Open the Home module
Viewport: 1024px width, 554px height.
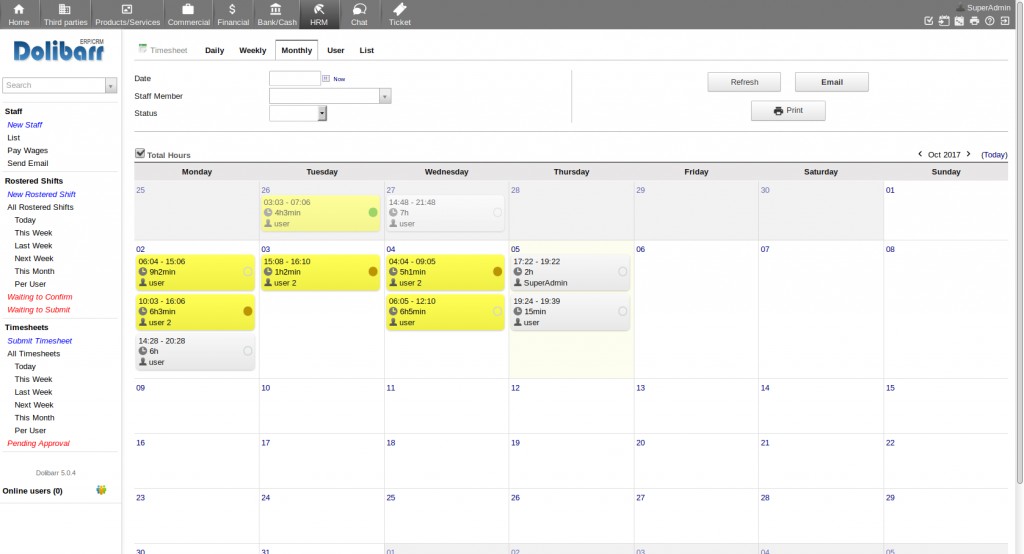19,14
